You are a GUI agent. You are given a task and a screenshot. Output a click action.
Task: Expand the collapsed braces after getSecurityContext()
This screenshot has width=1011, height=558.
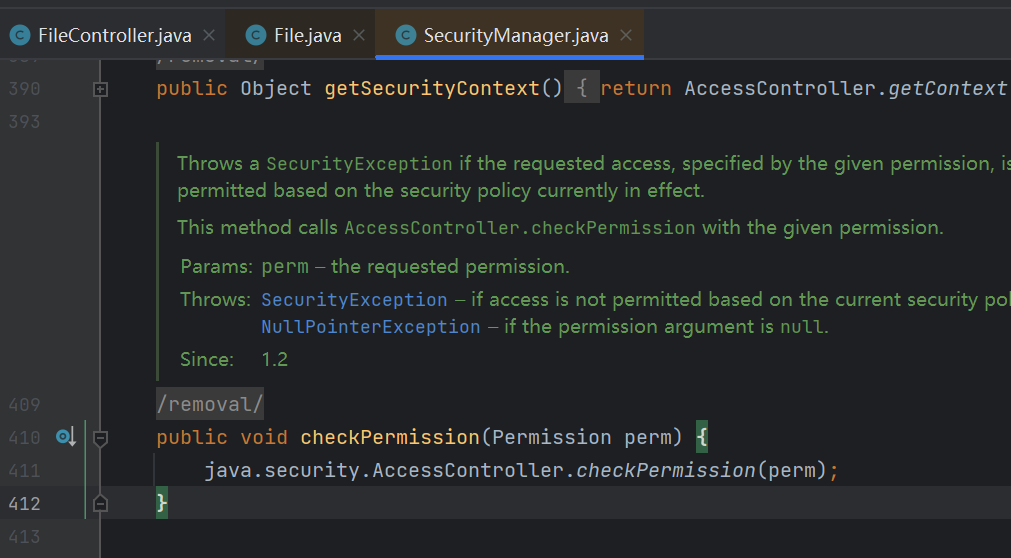582,88
